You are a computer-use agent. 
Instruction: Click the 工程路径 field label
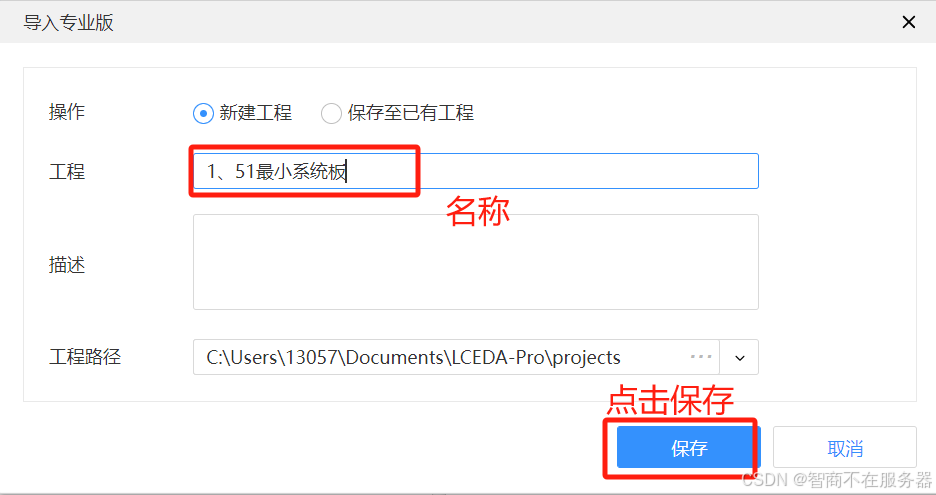(85, 357)
